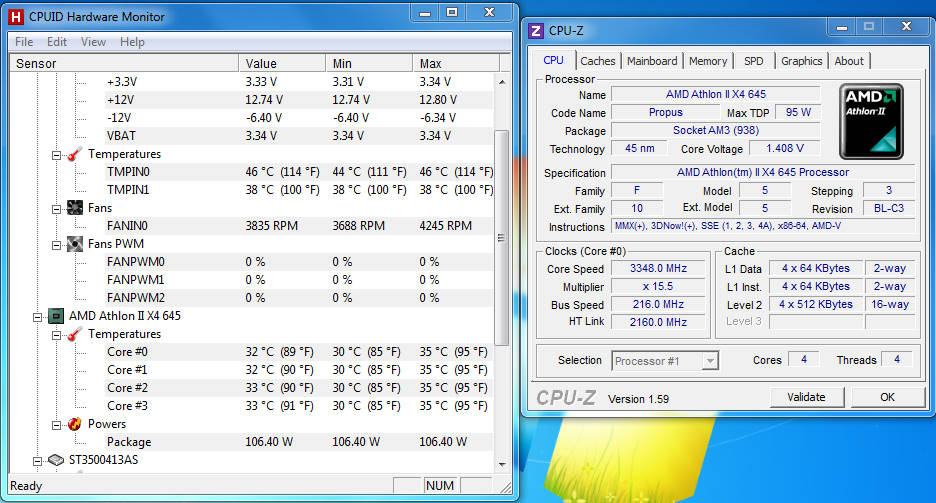Click the AMD Athlon II logo image
This screenshot has width=936, height=503.
click(x=871, y=121)
